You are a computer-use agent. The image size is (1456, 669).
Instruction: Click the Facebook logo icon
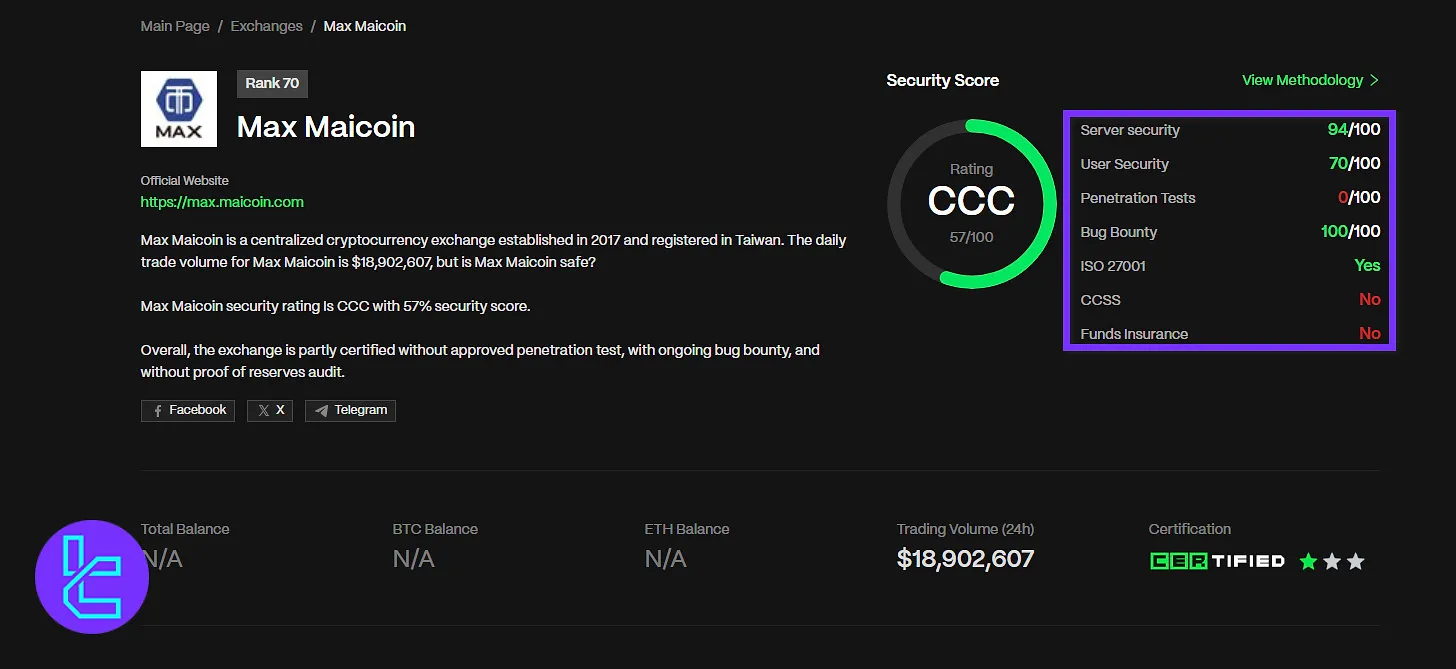coord(158,411)
